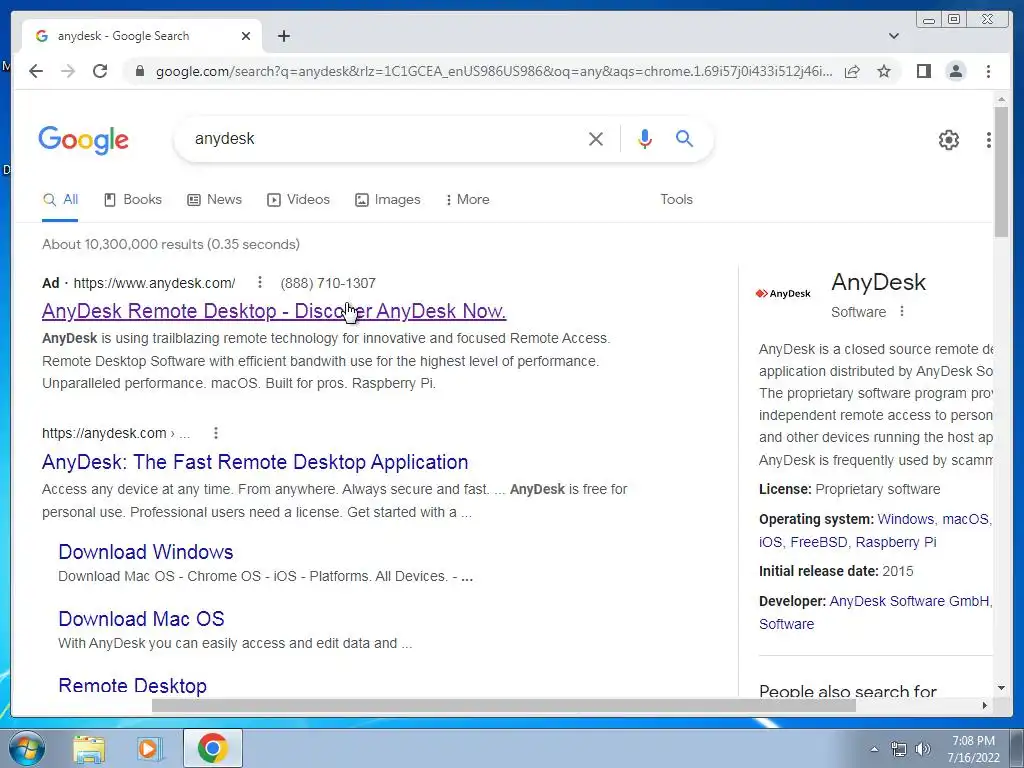Go back to the previous page
1024x768 pixels.
[x=36, y=71]
